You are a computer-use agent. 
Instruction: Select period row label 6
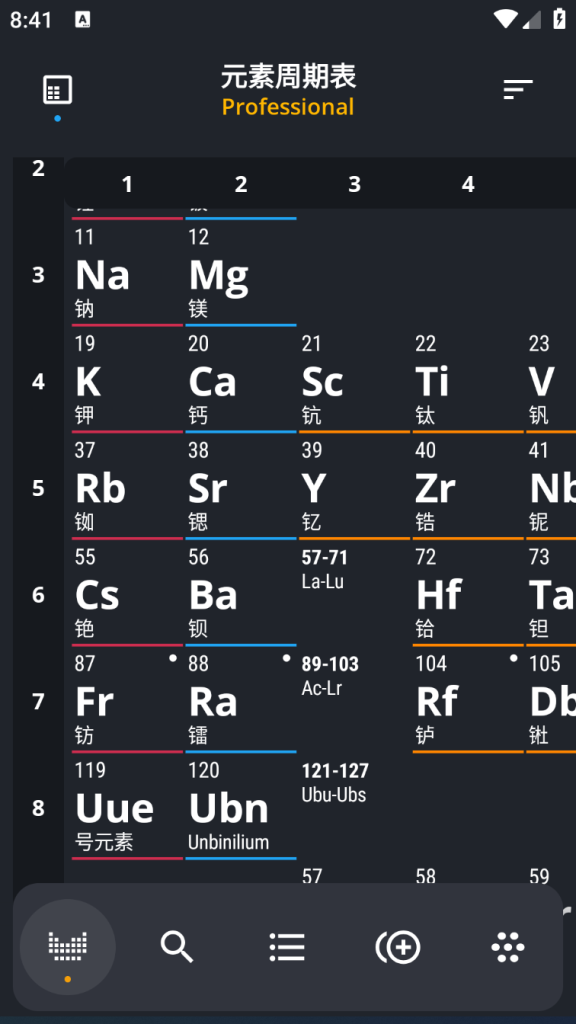(x=39, y=594)
